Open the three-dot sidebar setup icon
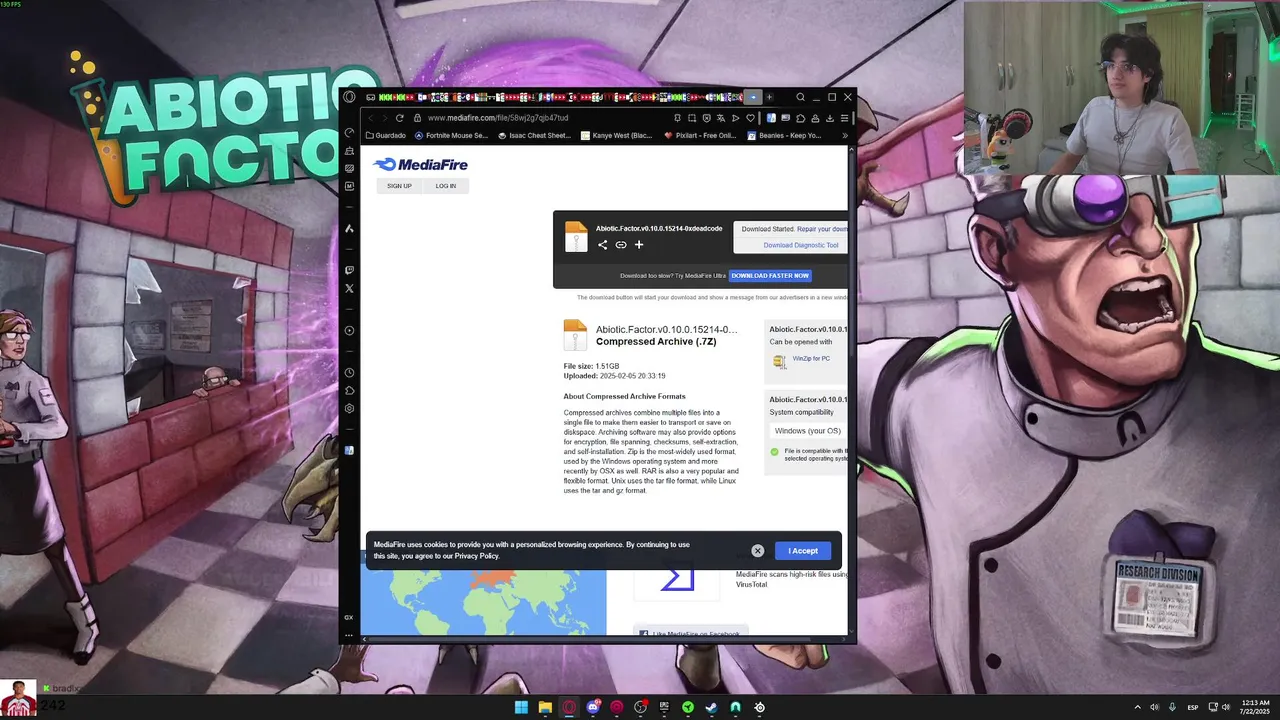1280x720 pixels. pos(349,635)
